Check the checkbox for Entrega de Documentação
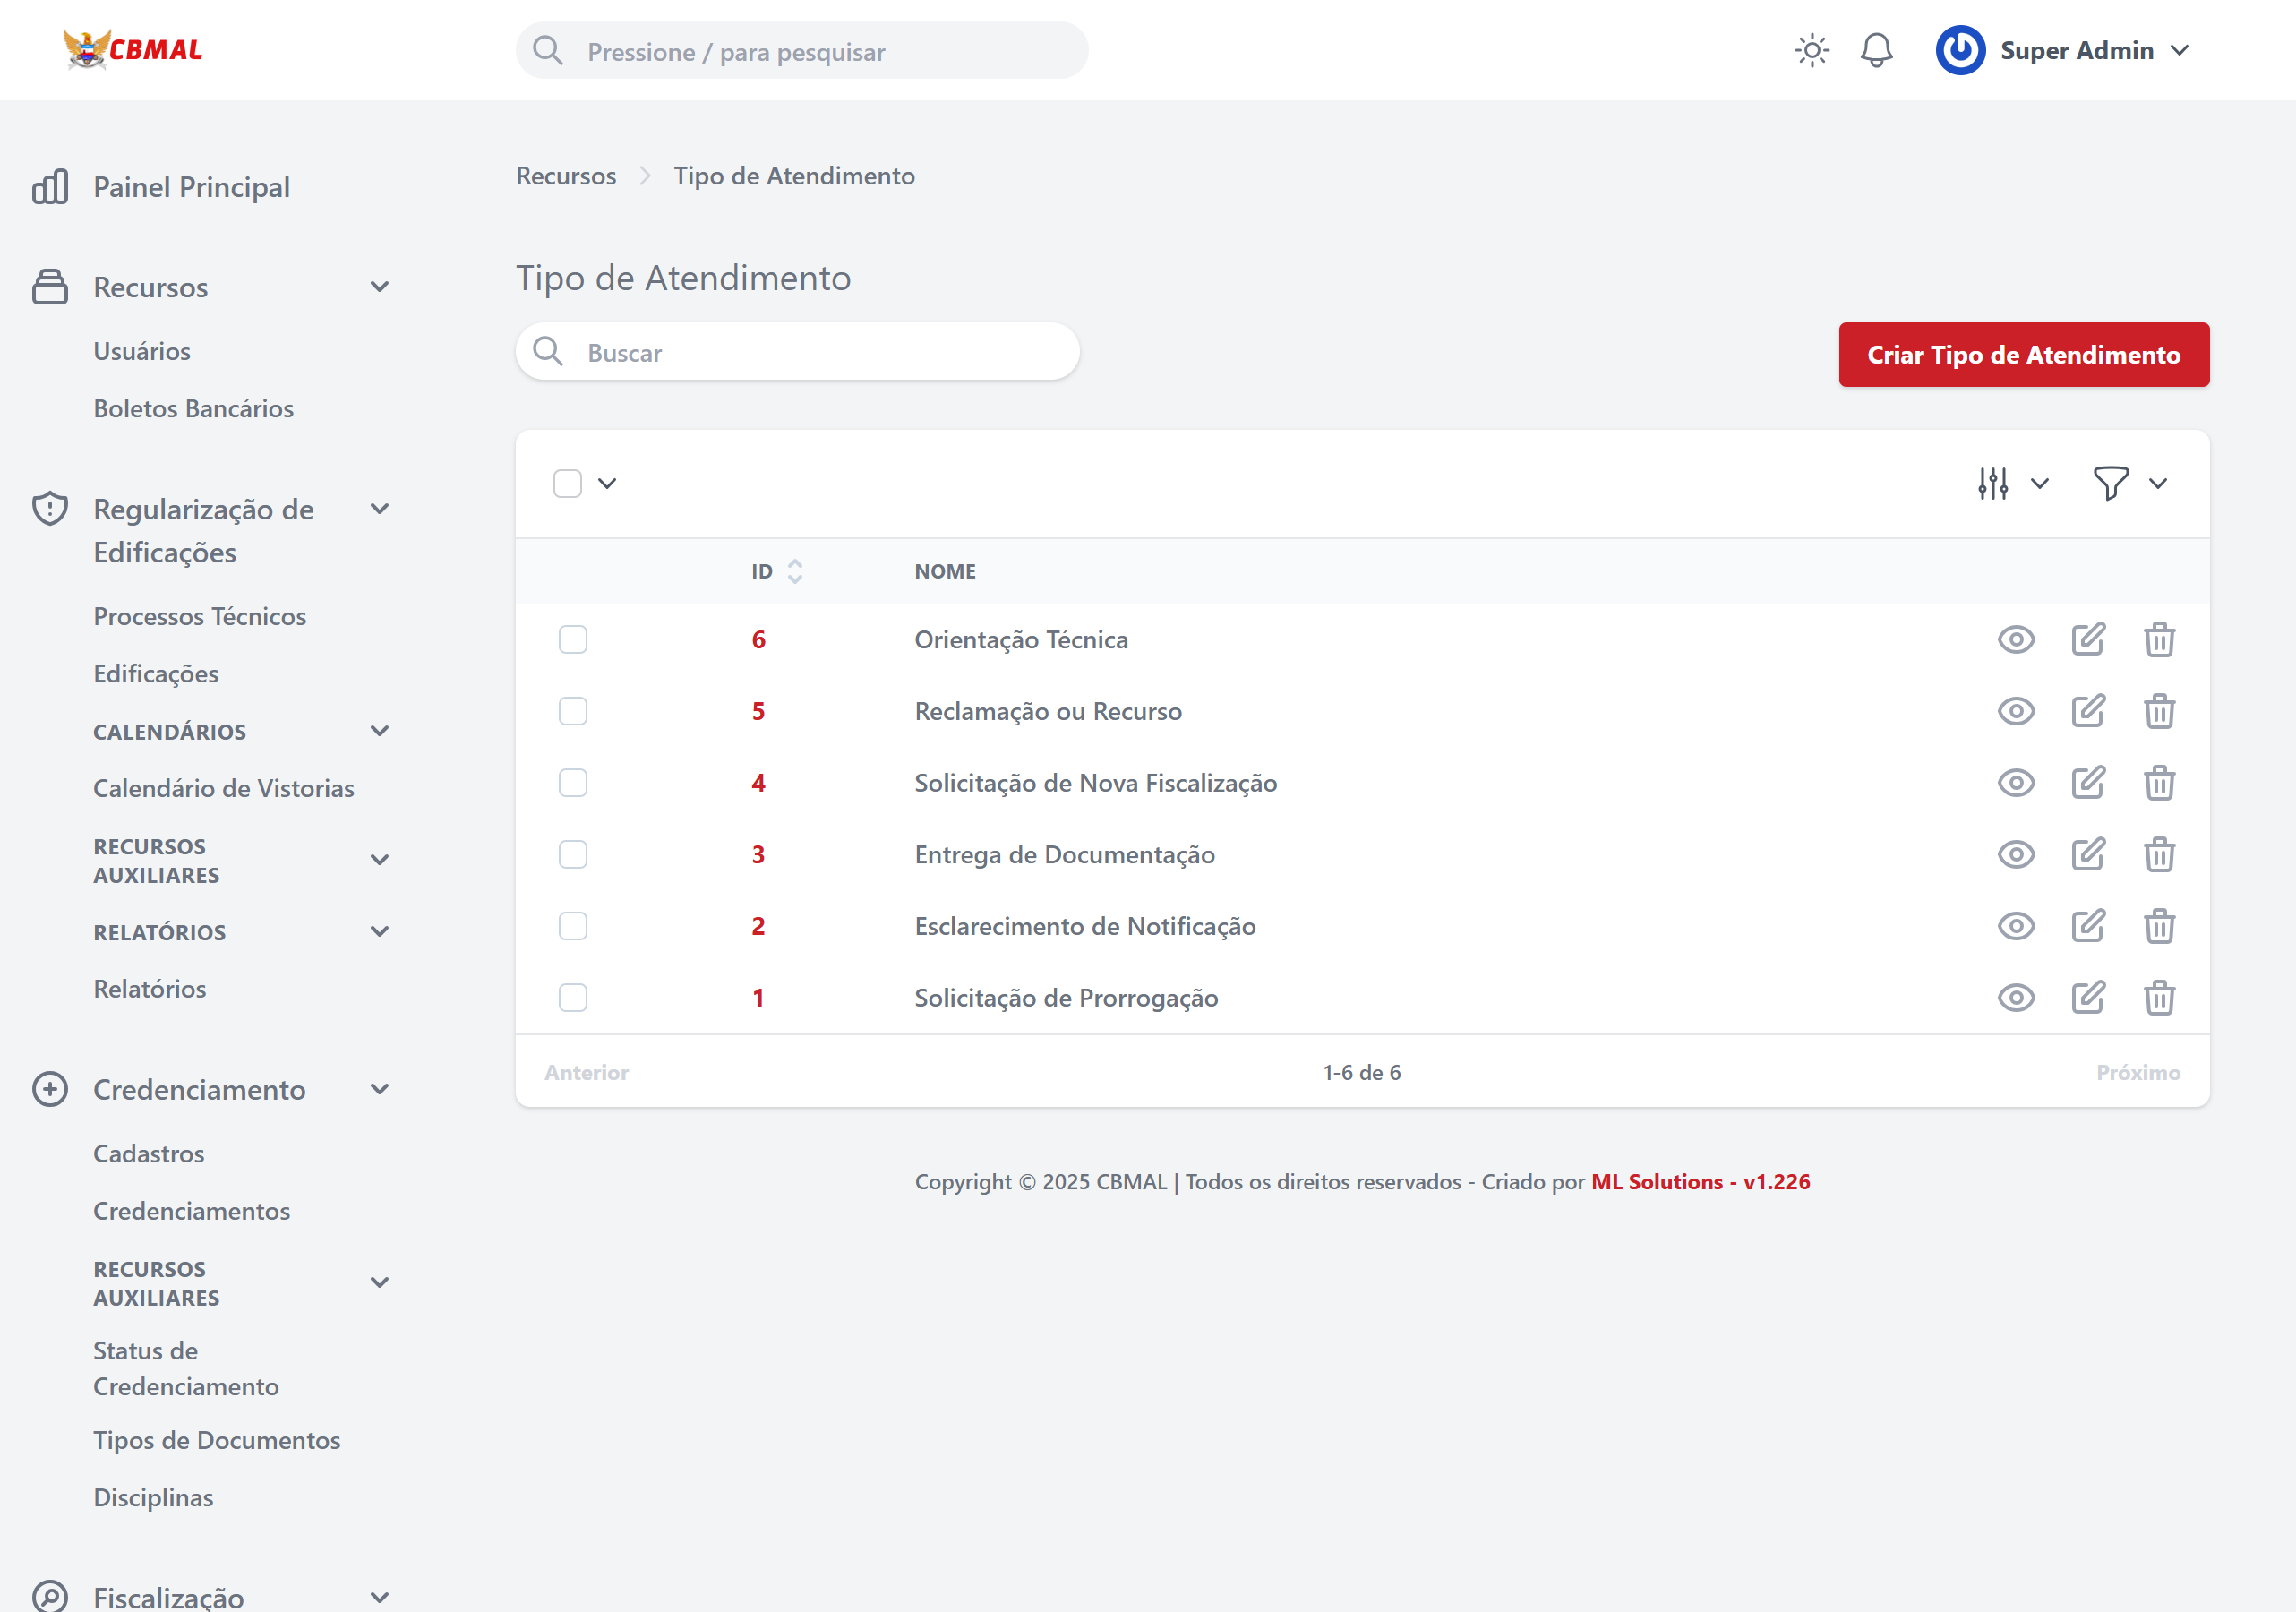Screen dimensions: 2296x1612 pyautogui.click(x=573, y=854)
